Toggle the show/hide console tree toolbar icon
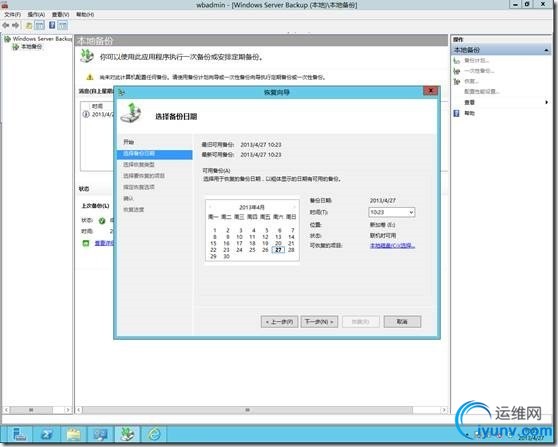This screenshot has height=447, width=558. tap(40, 25)
